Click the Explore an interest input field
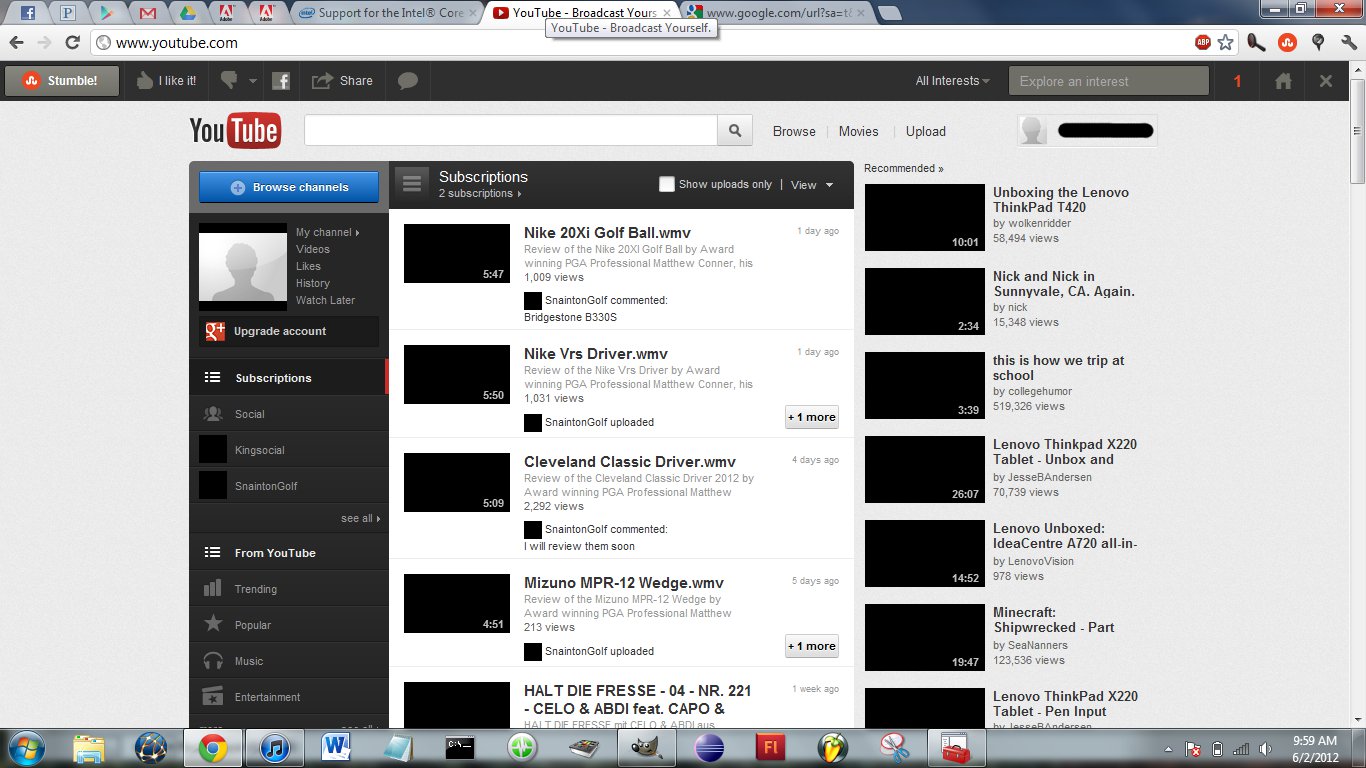 pyautogui.click(x=1108, y=80)
